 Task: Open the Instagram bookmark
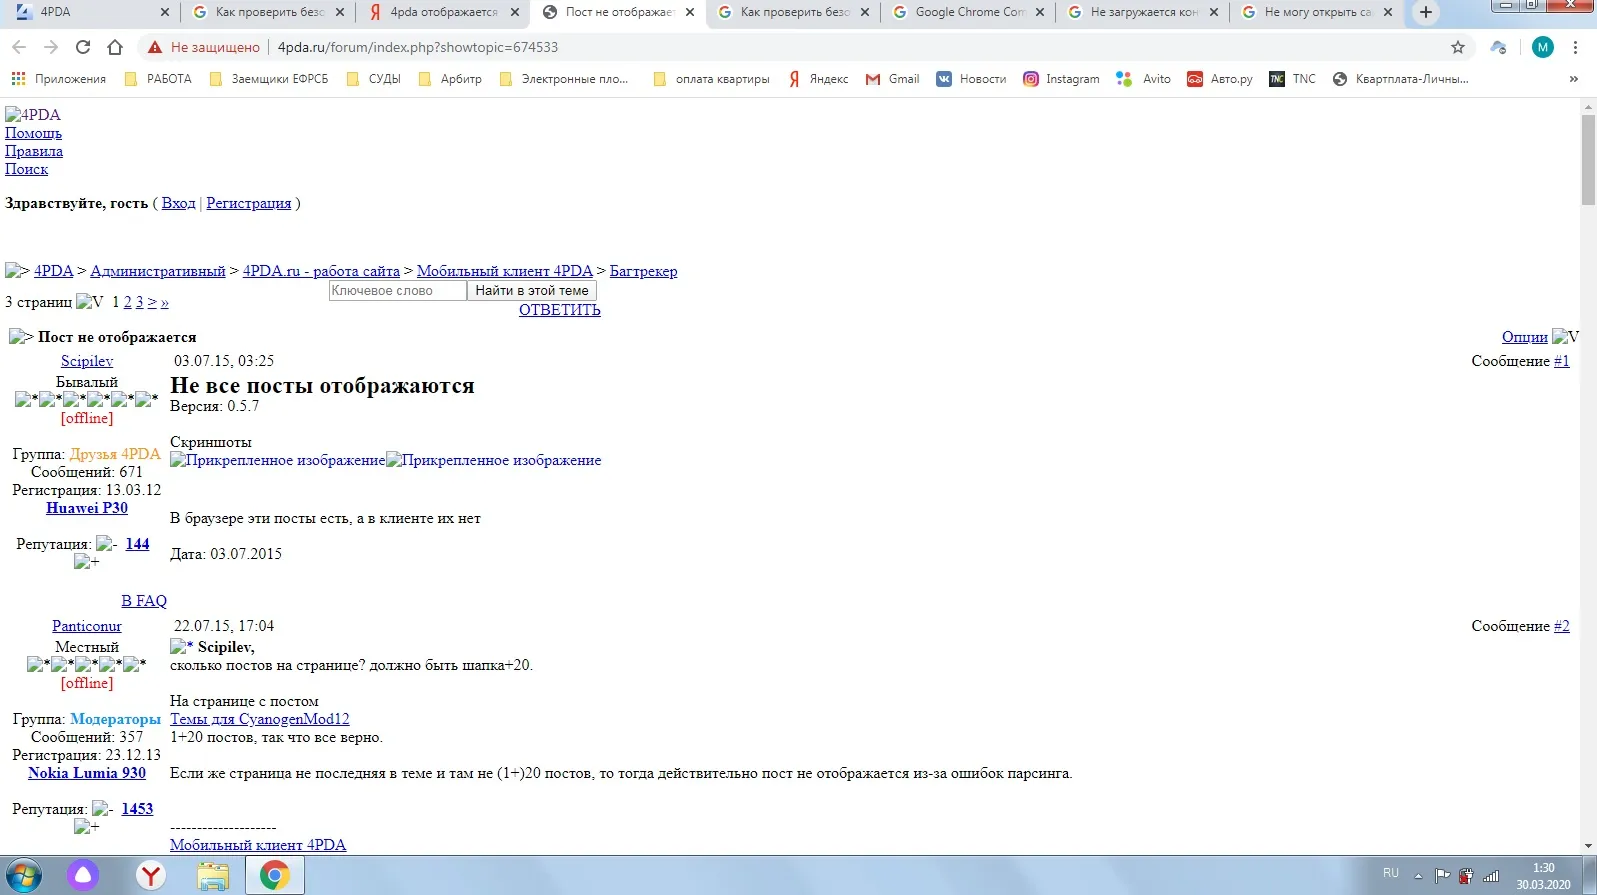[1061, 79]
